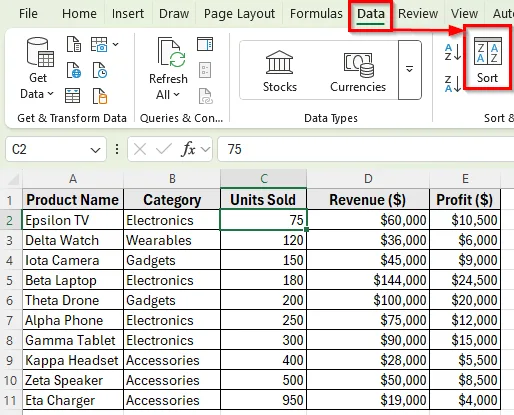
Task: Click From Text/CSV icon
Action: [74, 44]
